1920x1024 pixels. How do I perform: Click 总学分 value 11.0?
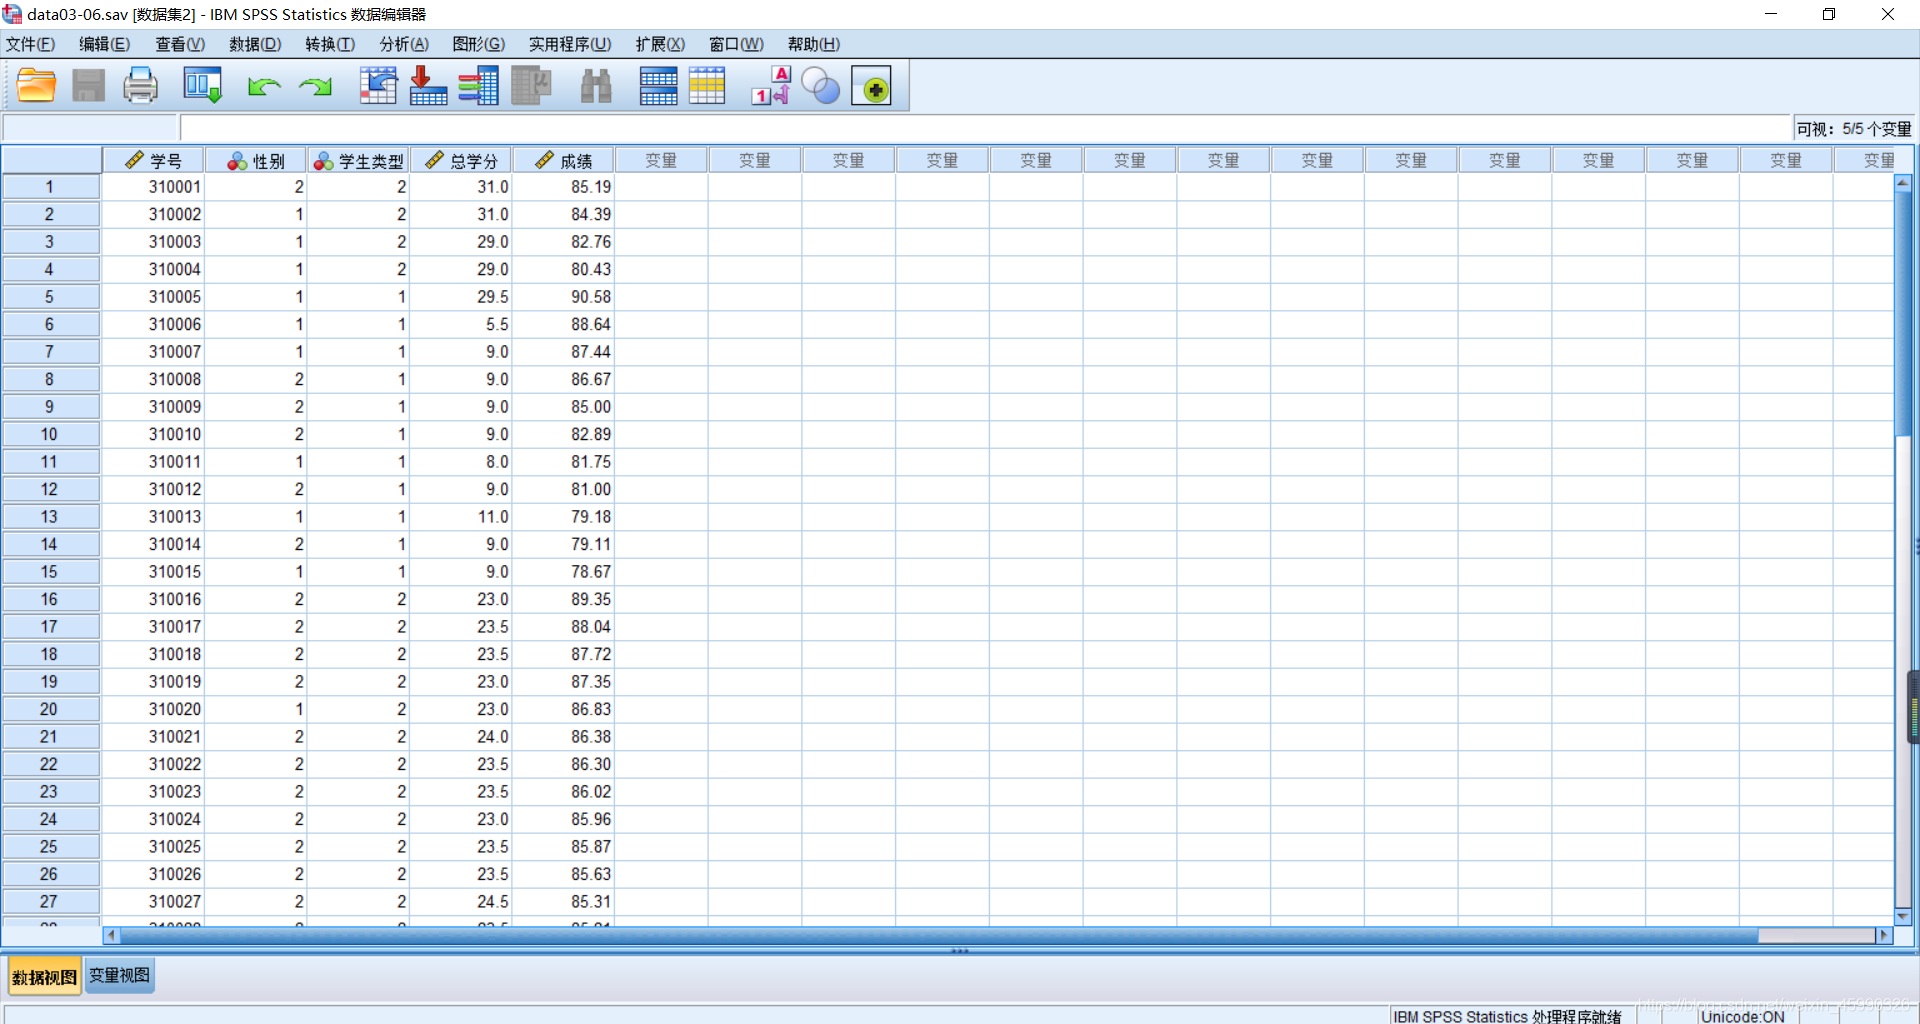461,517
